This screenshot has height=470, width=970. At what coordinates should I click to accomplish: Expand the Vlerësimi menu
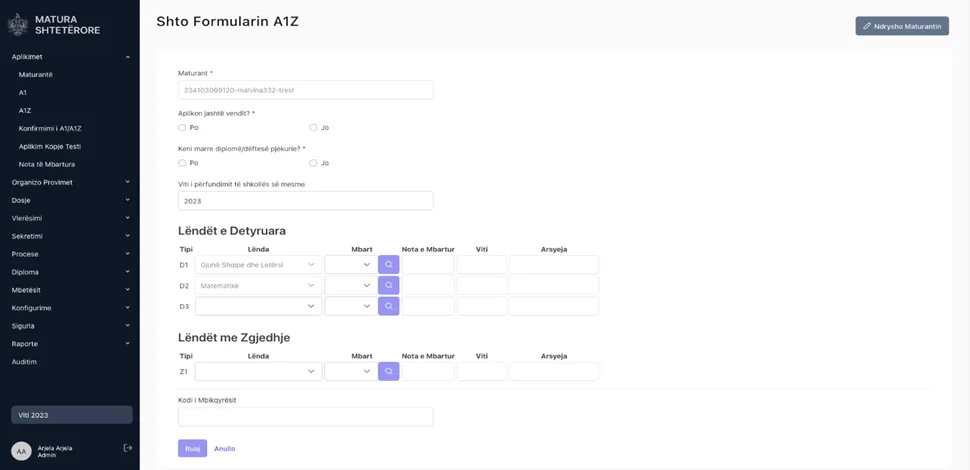click(70, 218)
